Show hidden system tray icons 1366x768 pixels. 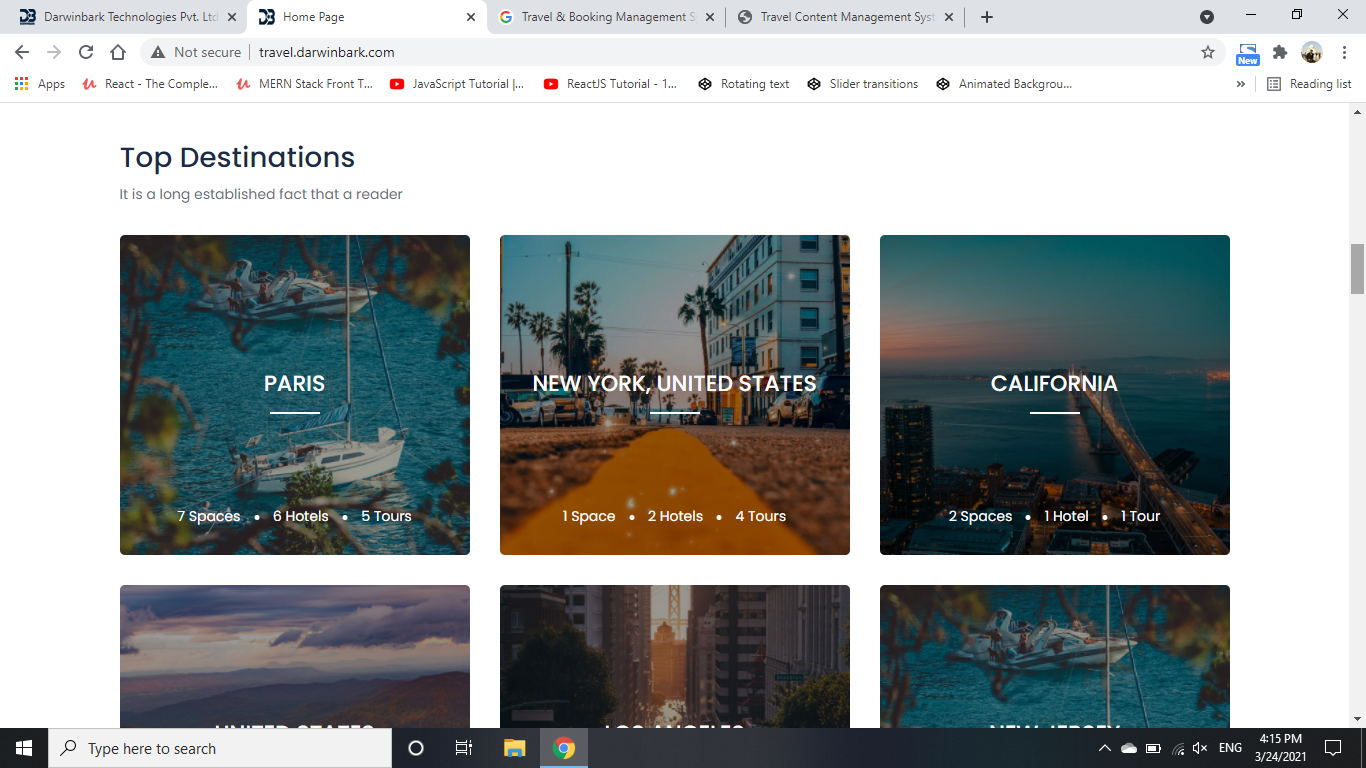tap(1104, 748)
